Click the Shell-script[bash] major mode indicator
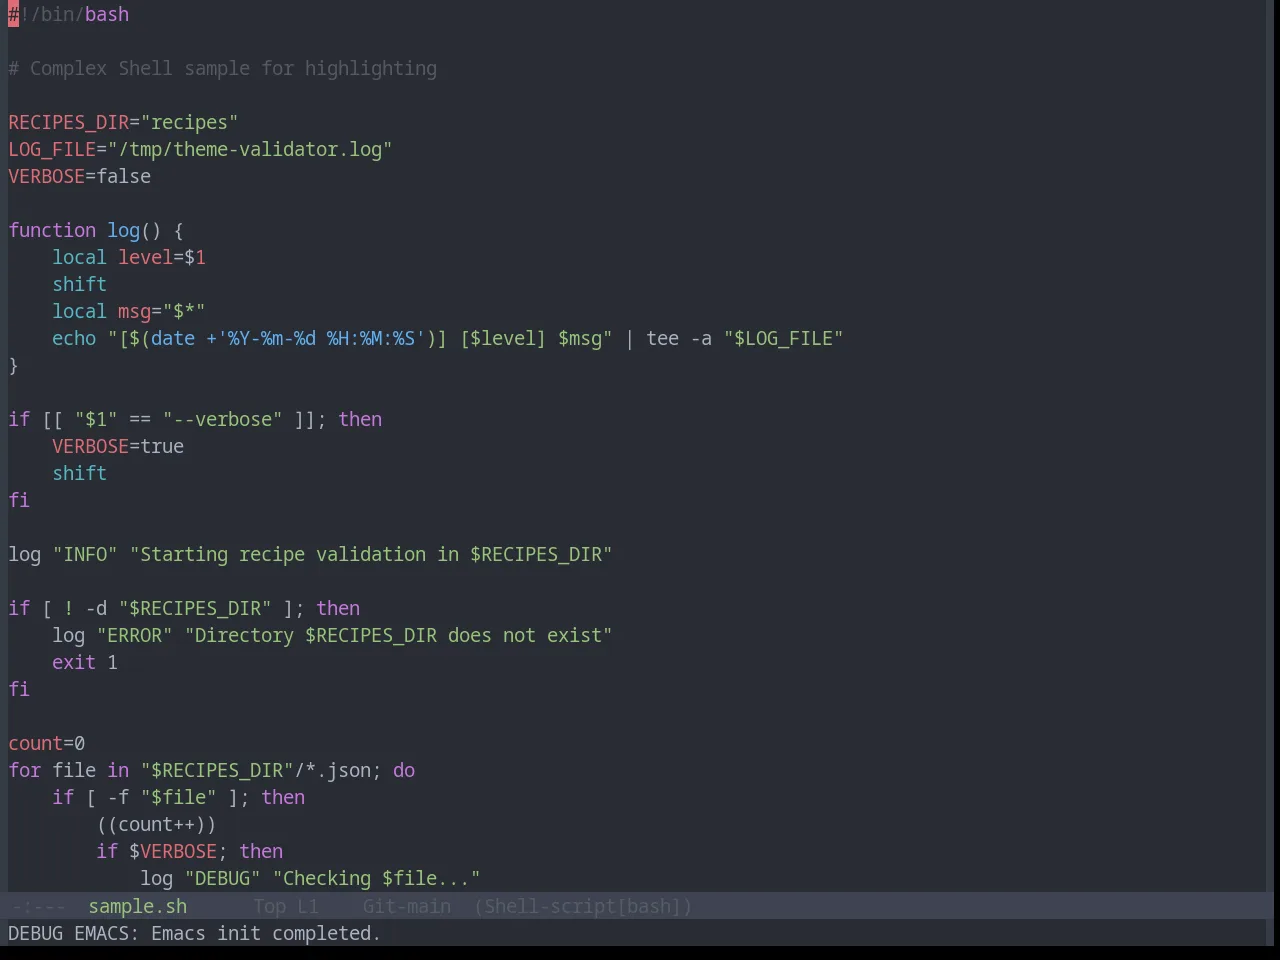The image size is (1280, 960). pos(583,906)
